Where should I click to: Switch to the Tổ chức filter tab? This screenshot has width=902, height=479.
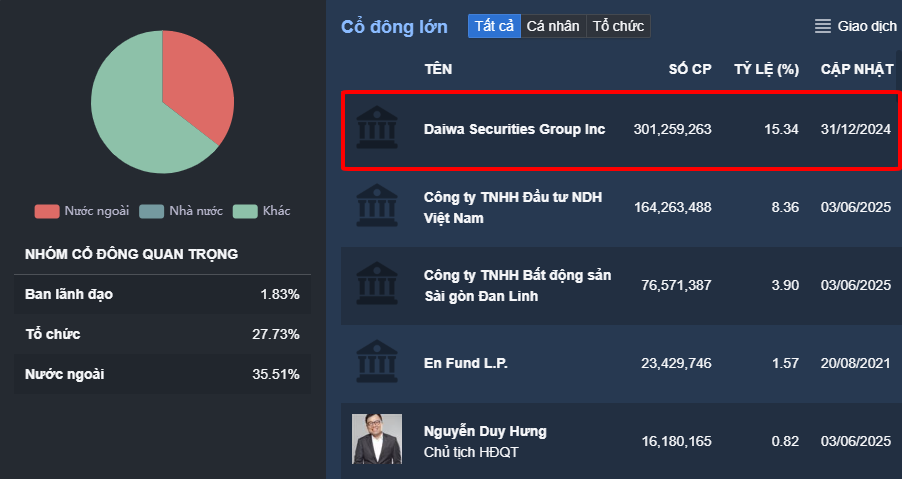coord(618,26)
